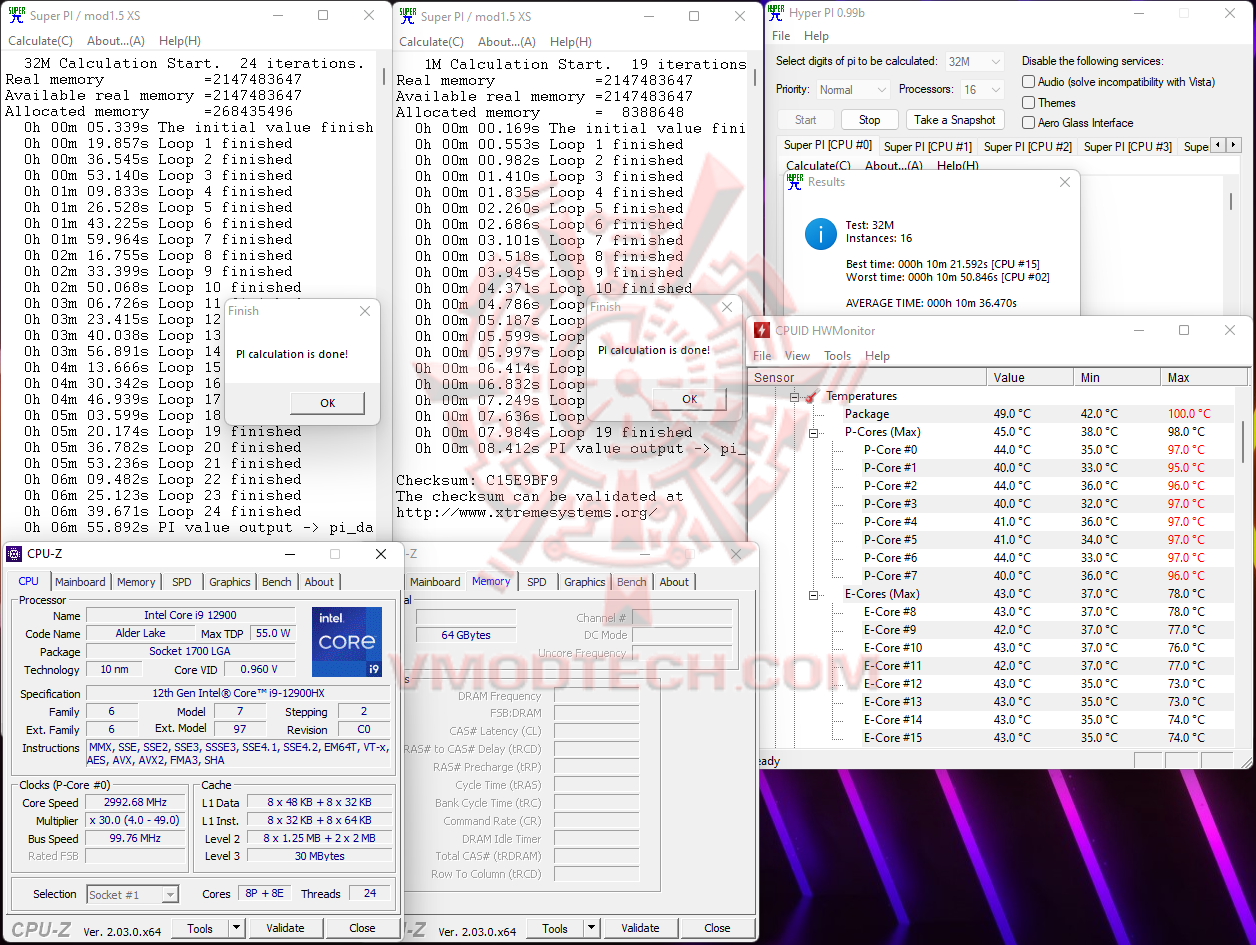Open the Priority Normal dropdown

pyautogui.click(x=852, y=89)
